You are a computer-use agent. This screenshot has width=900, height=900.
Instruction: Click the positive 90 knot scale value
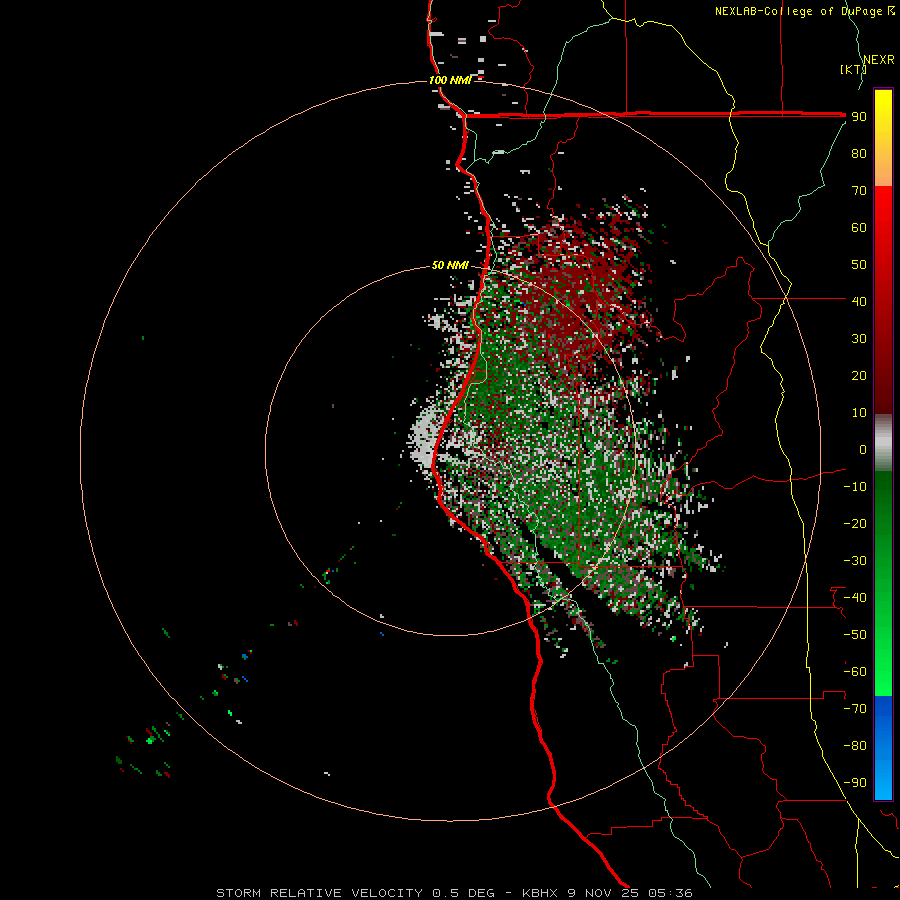coord(859,117)
